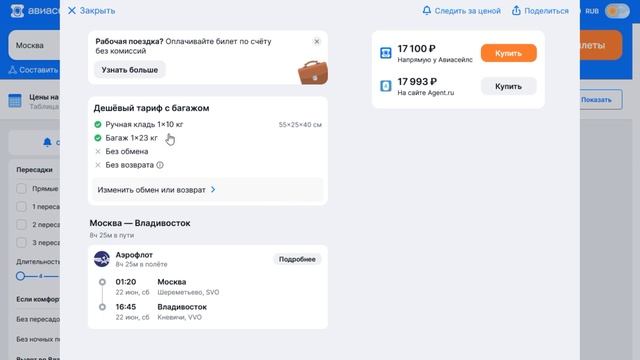This screenshot has width=640, height=360.
Task: Expand flight details with the Подробнее button
Action: (x=297, y=259)
